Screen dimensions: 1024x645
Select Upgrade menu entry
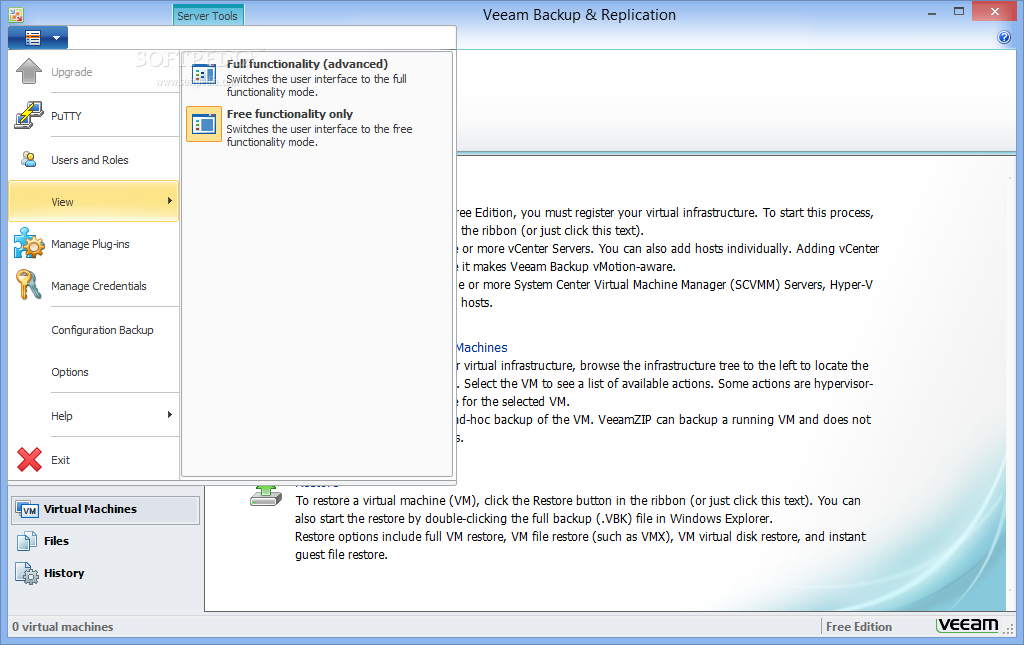tap(94, 72)
